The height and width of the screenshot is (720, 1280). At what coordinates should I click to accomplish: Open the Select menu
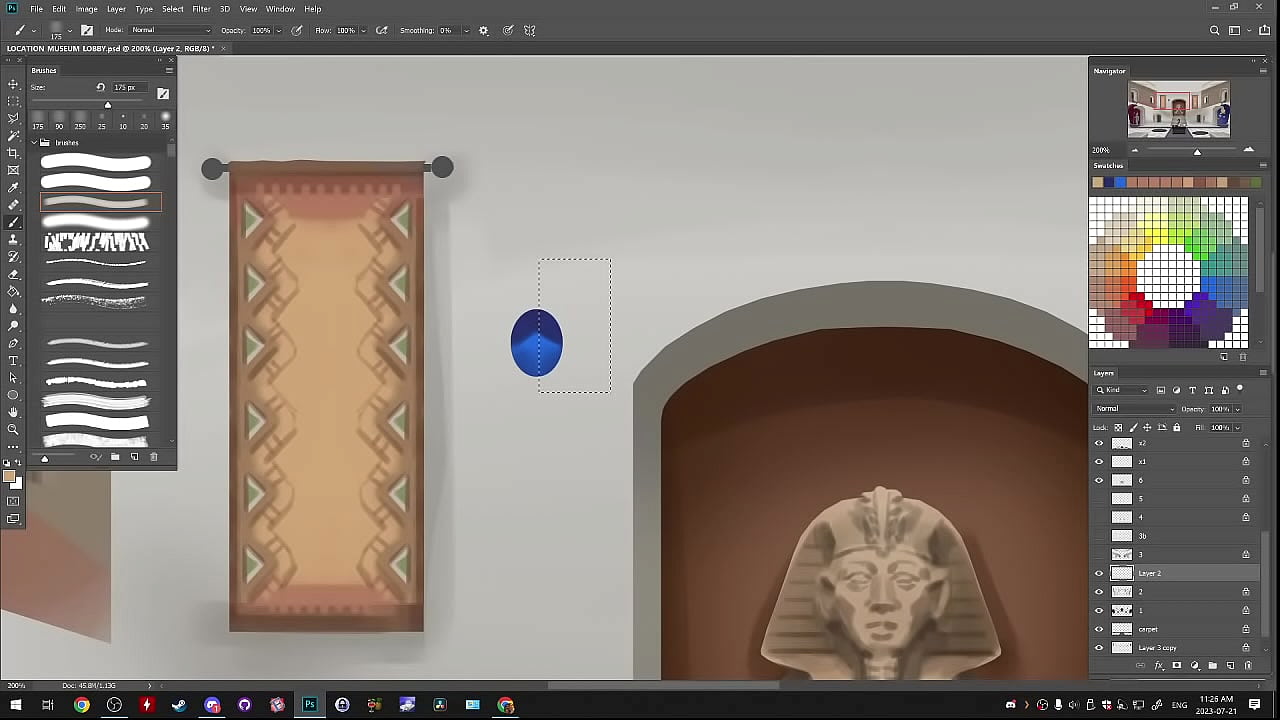[x=173, y=9]
